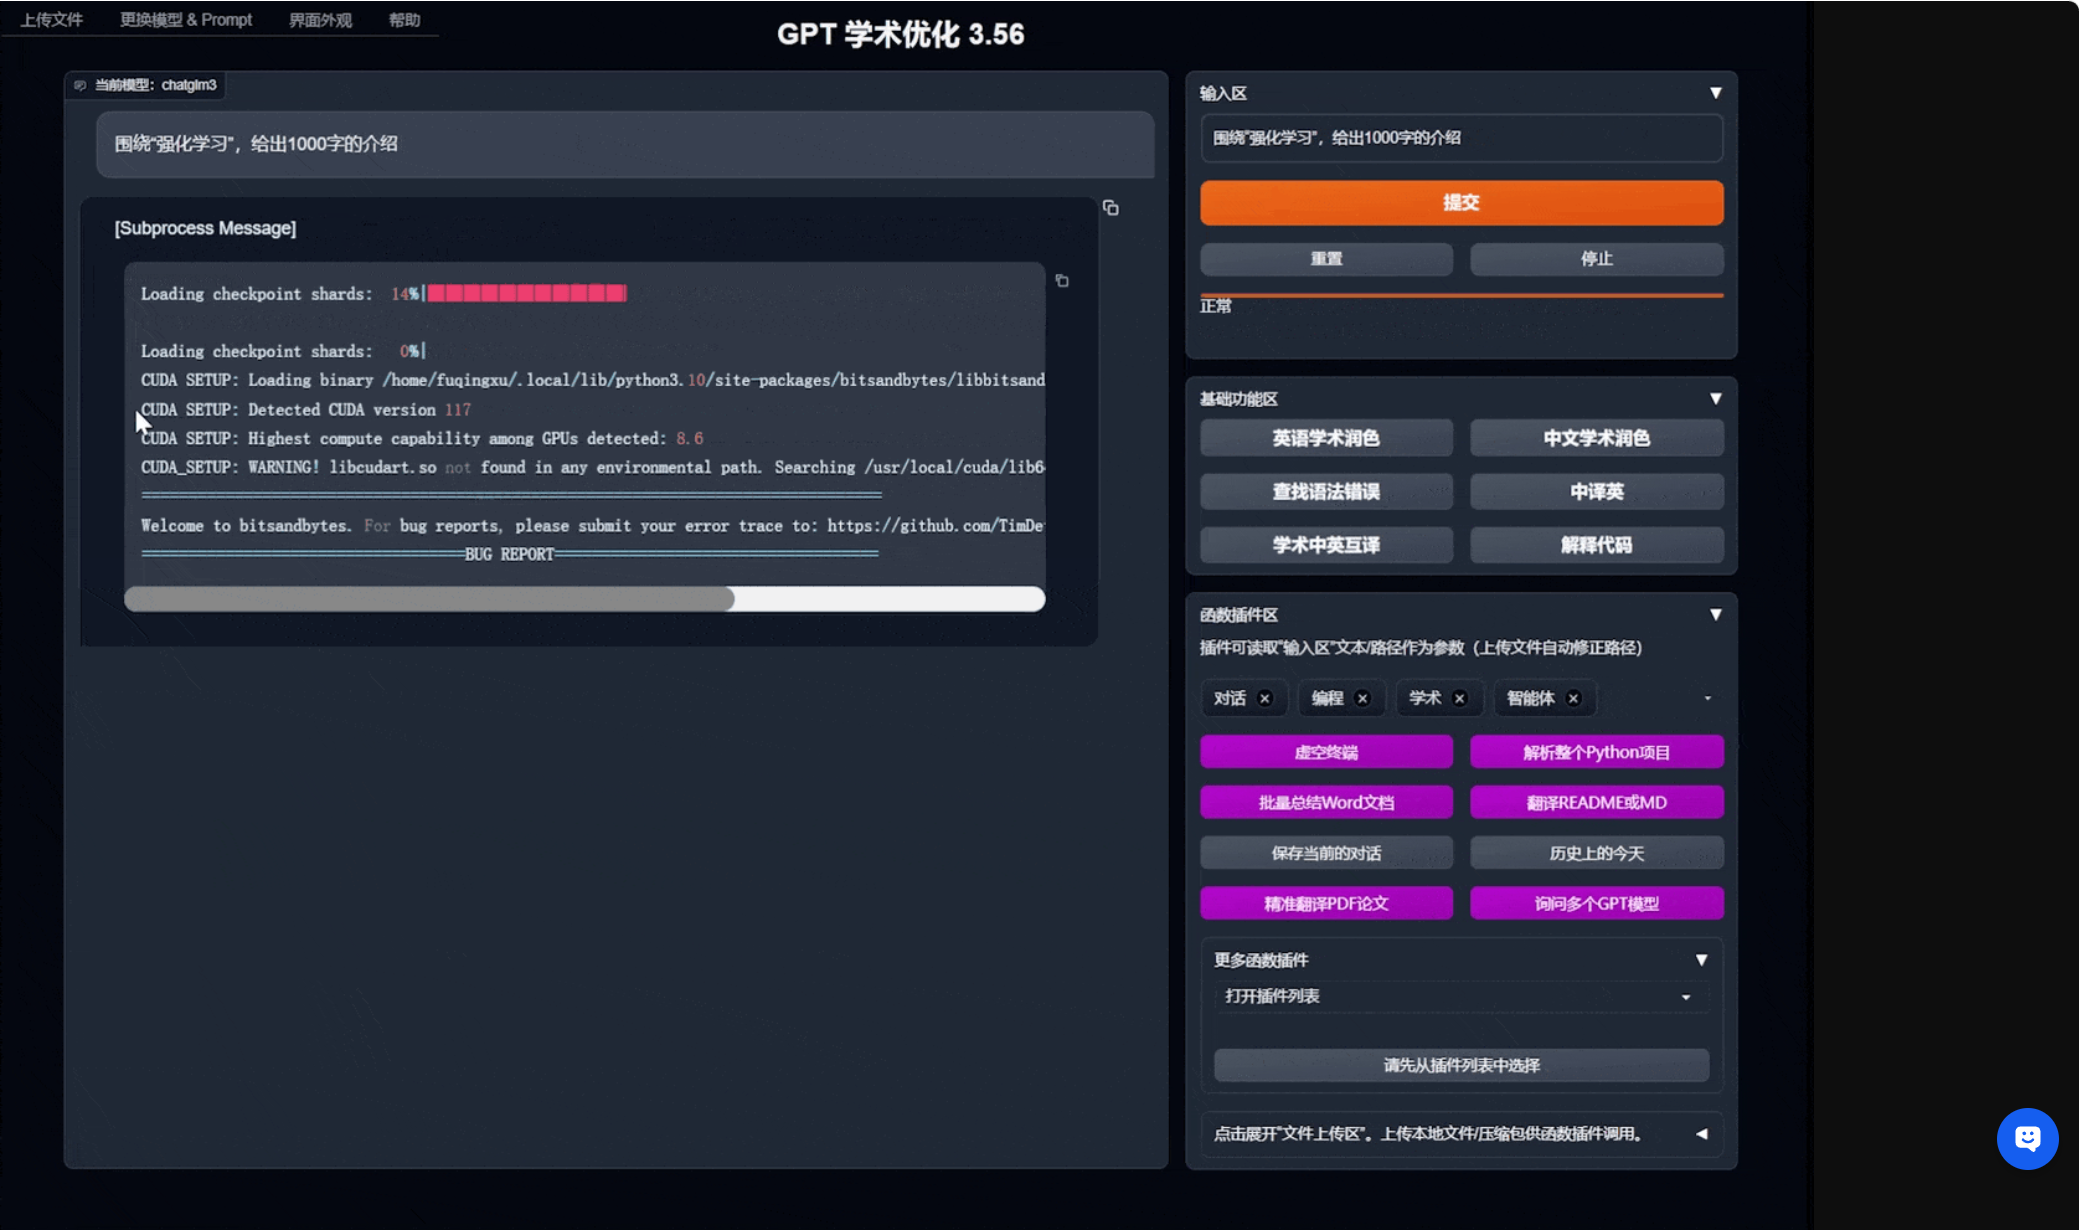Remove the 对话 tag with its x
The width and height of the screenshot is (2079, 1230).
[x=1265, y=699]
